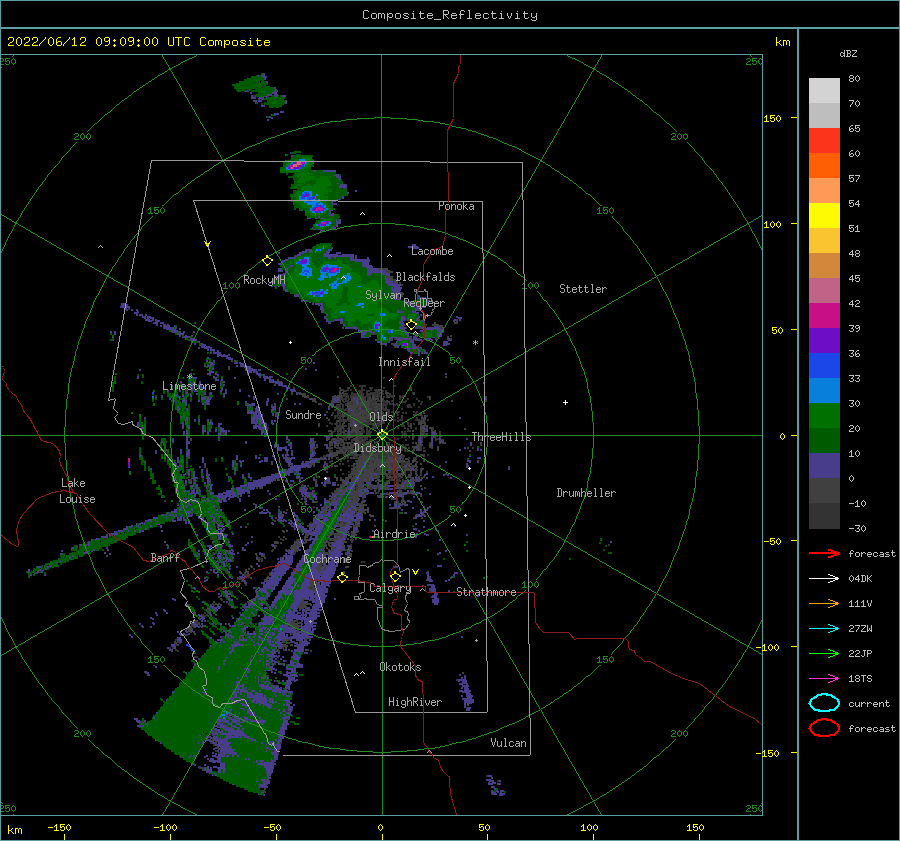
Task: Click the yellow diamond marker above Calgary
Action: tap(395, 576)
